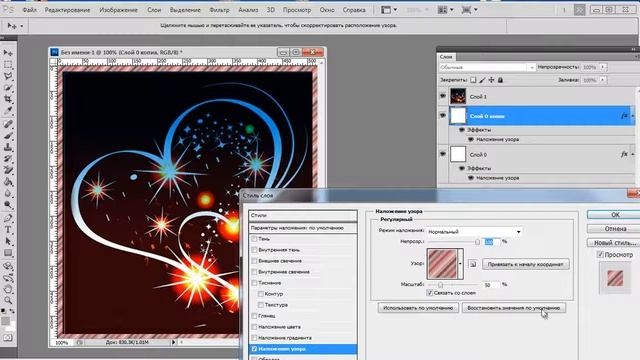Lock all icon in Layers panel
Image resolution: width=640 pixels, height=360 pixels.
pyautogui.click(x=500, y=80)
